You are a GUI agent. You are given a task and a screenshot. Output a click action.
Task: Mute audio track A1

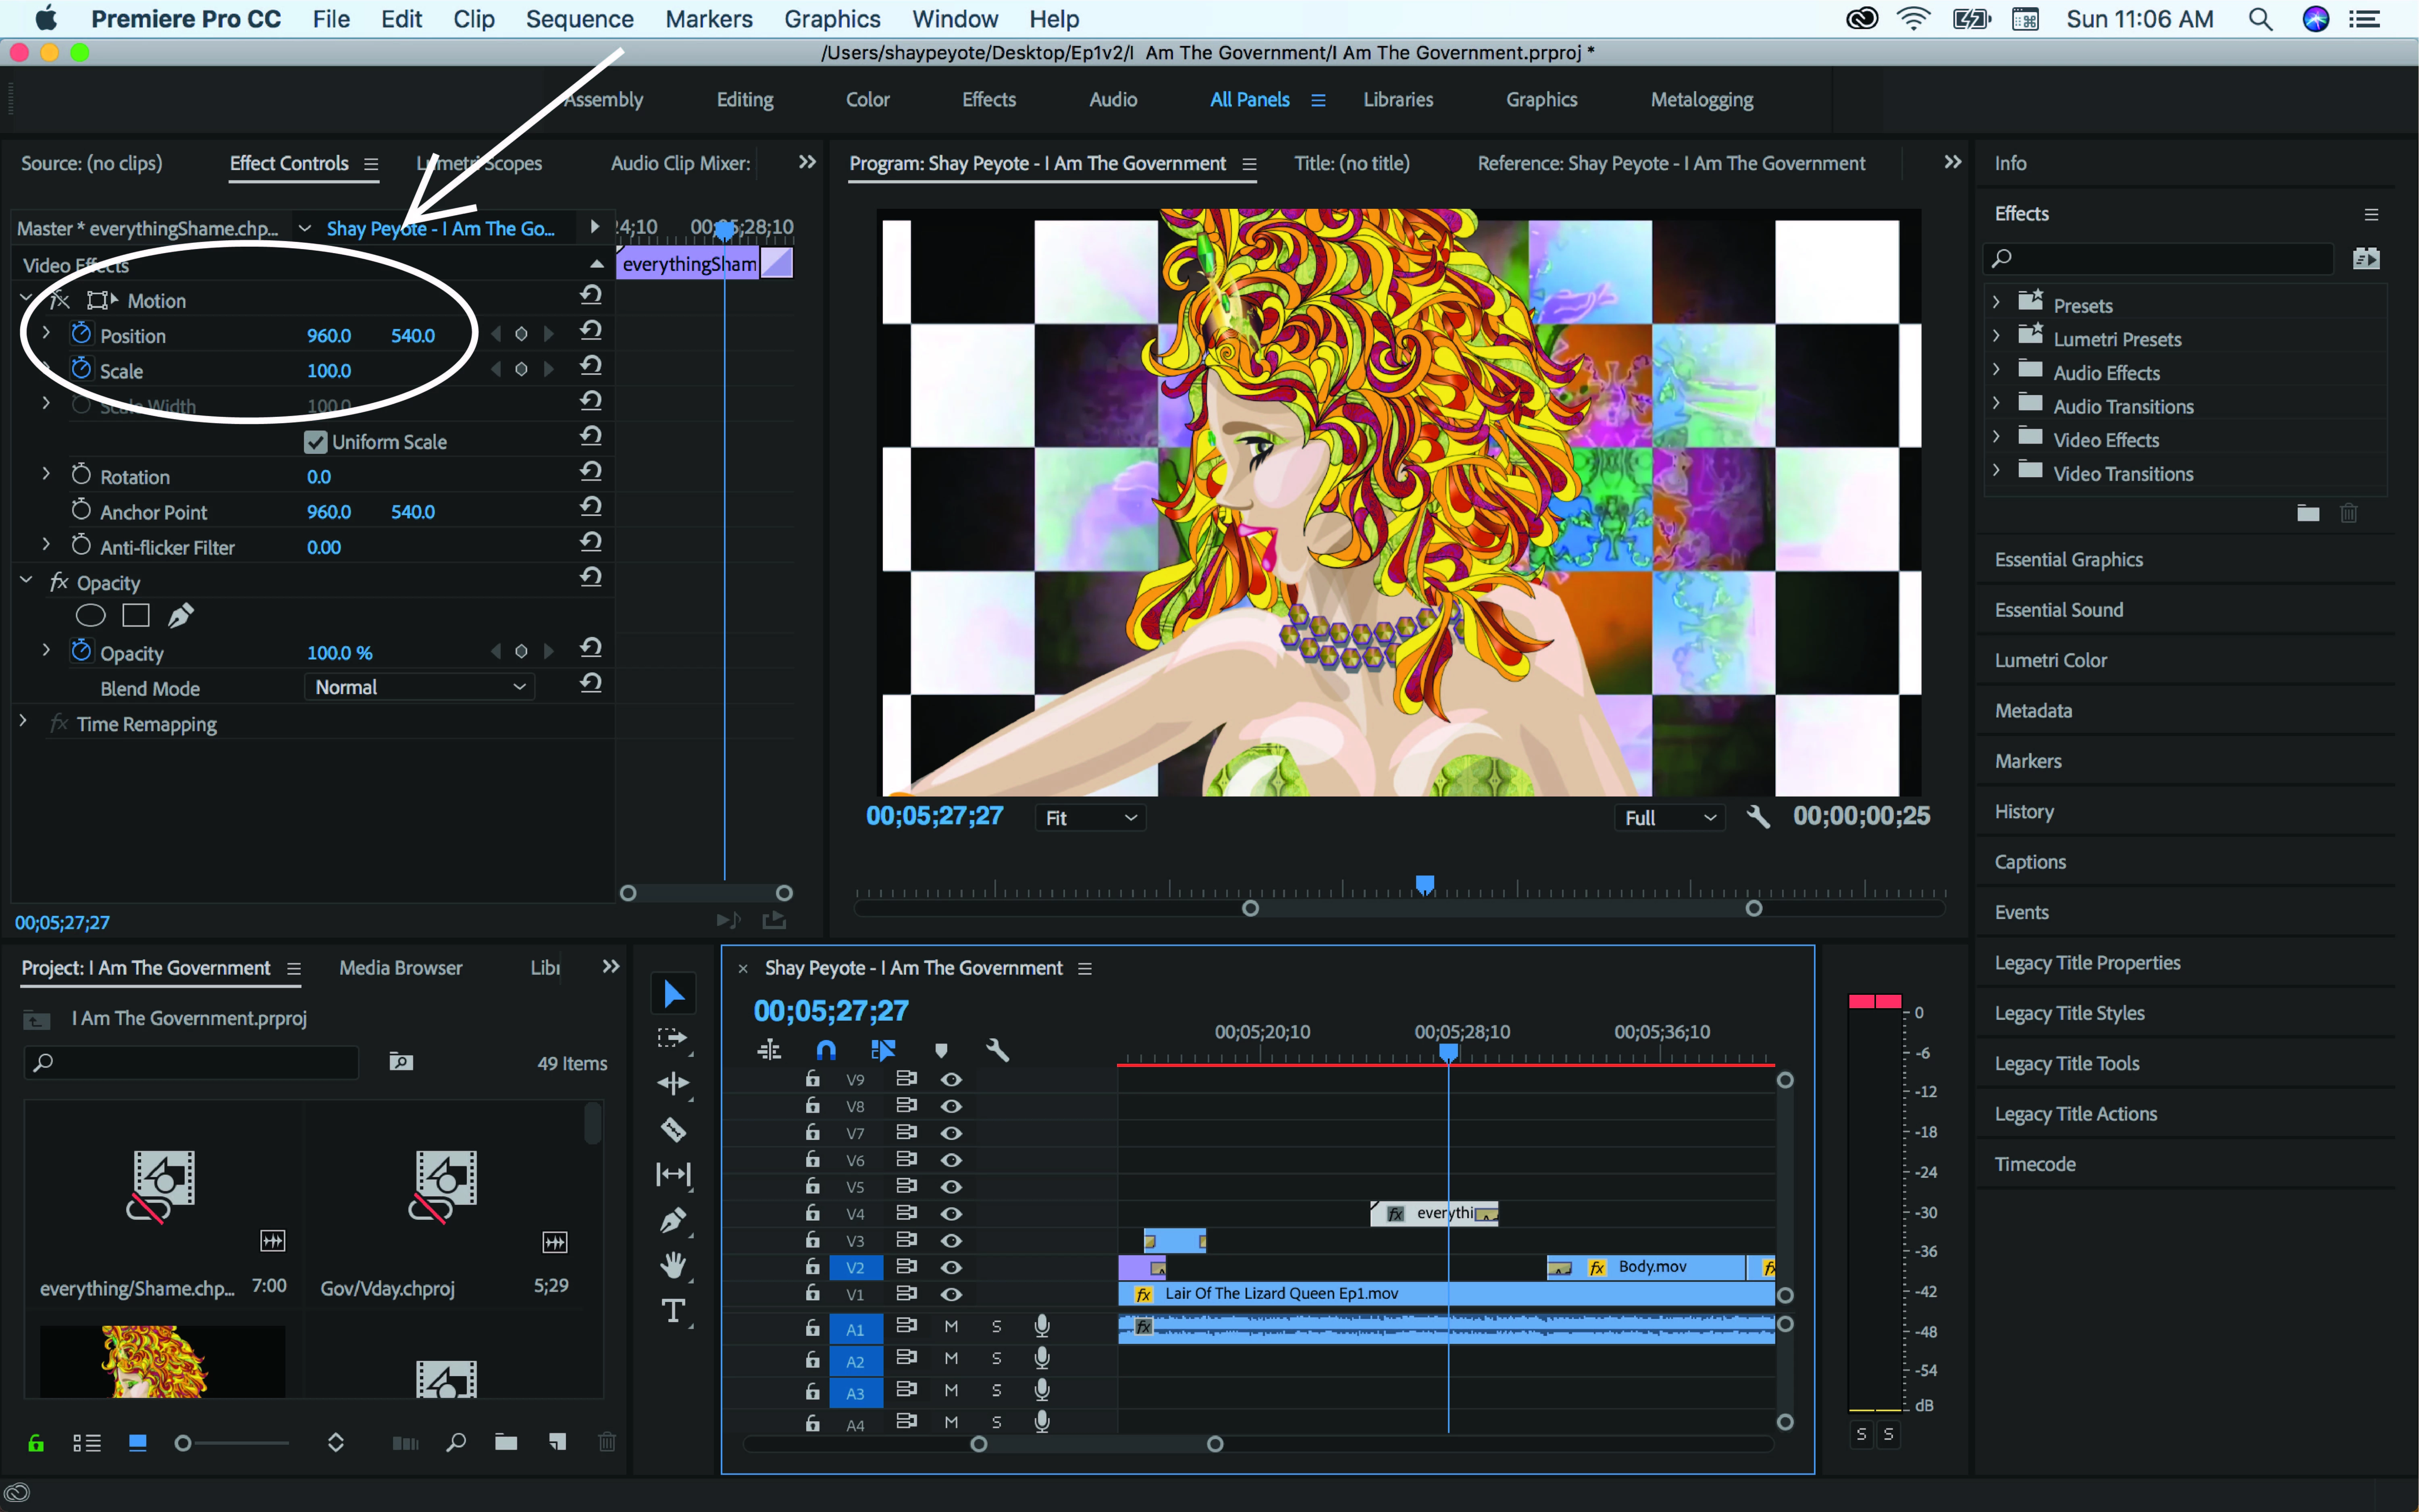pos(951,1327)
